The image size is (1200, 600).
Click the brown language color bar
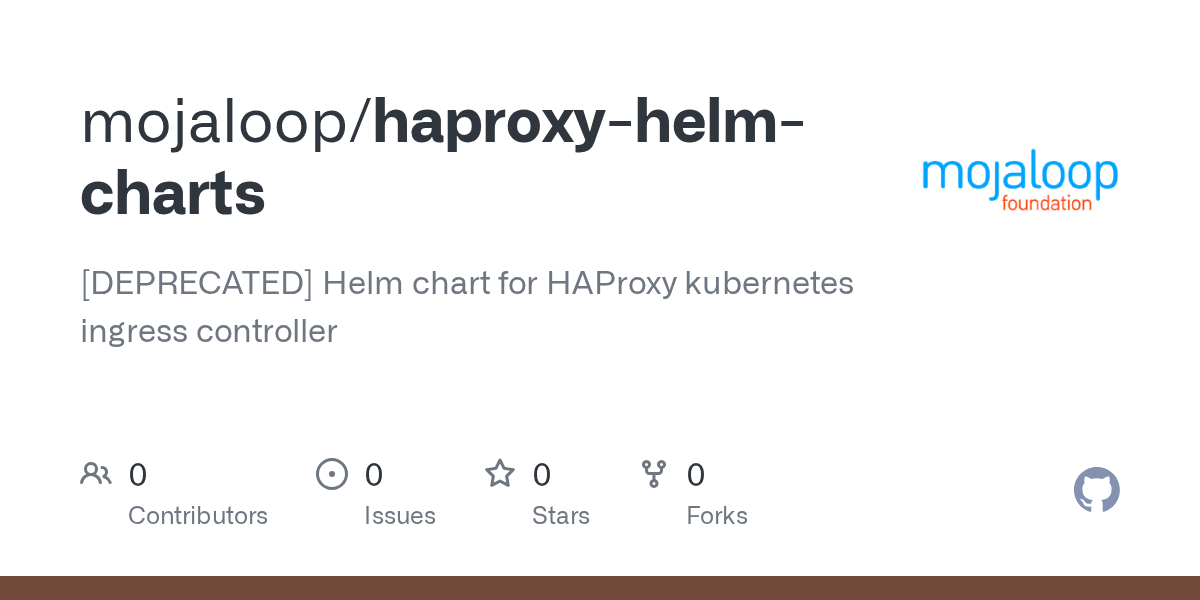pyautogui.click(x=600, y=588)
